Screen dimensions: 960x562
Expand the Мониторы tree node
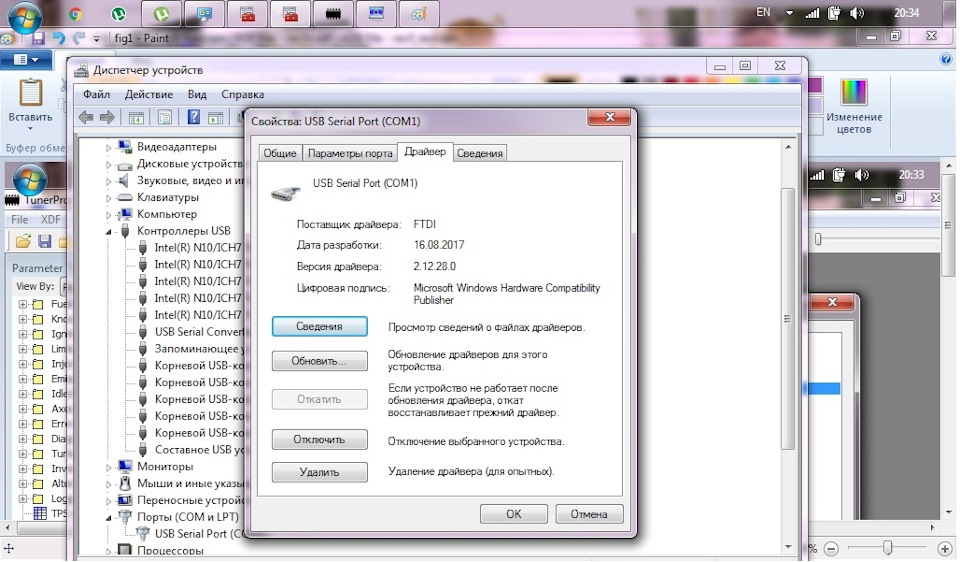pos(108,467)
